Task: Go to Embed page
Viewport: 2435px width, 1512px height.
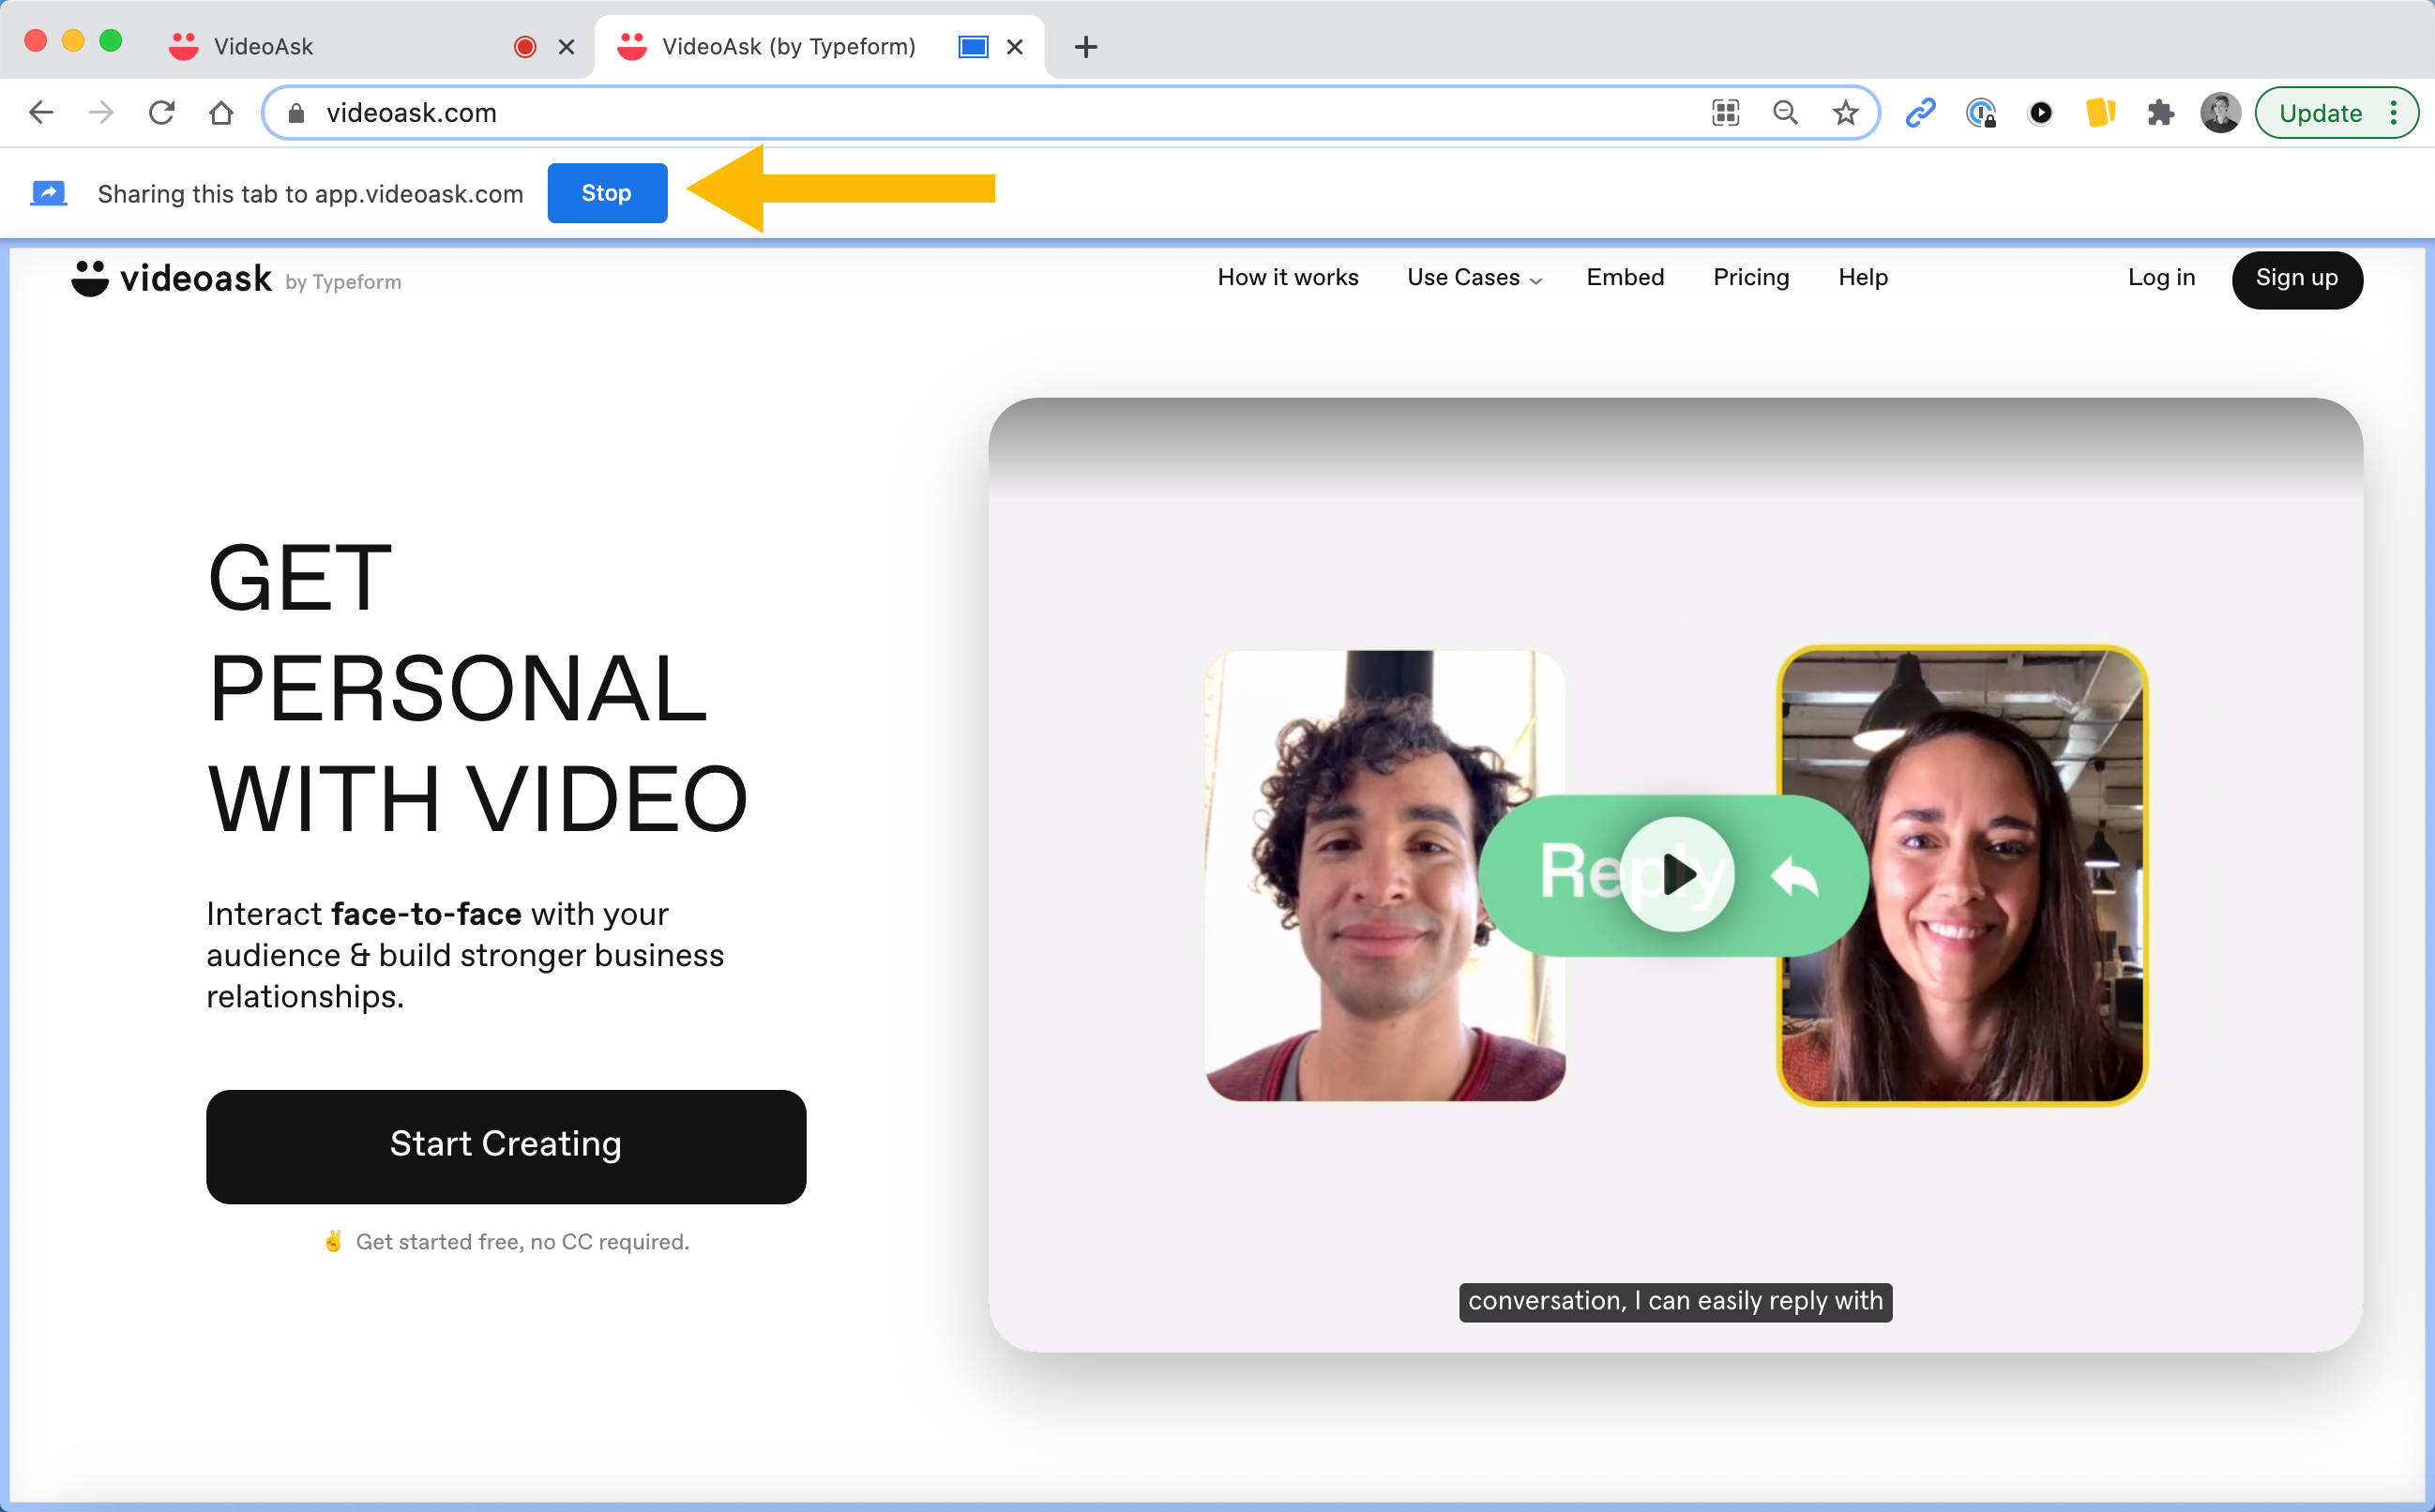Action: 1625,277
